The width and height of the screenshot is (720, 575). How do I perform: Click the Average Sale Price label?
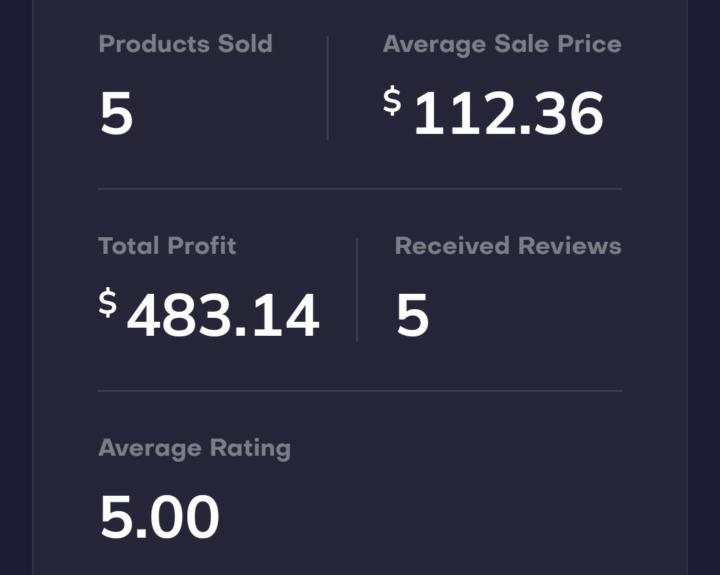501,44
